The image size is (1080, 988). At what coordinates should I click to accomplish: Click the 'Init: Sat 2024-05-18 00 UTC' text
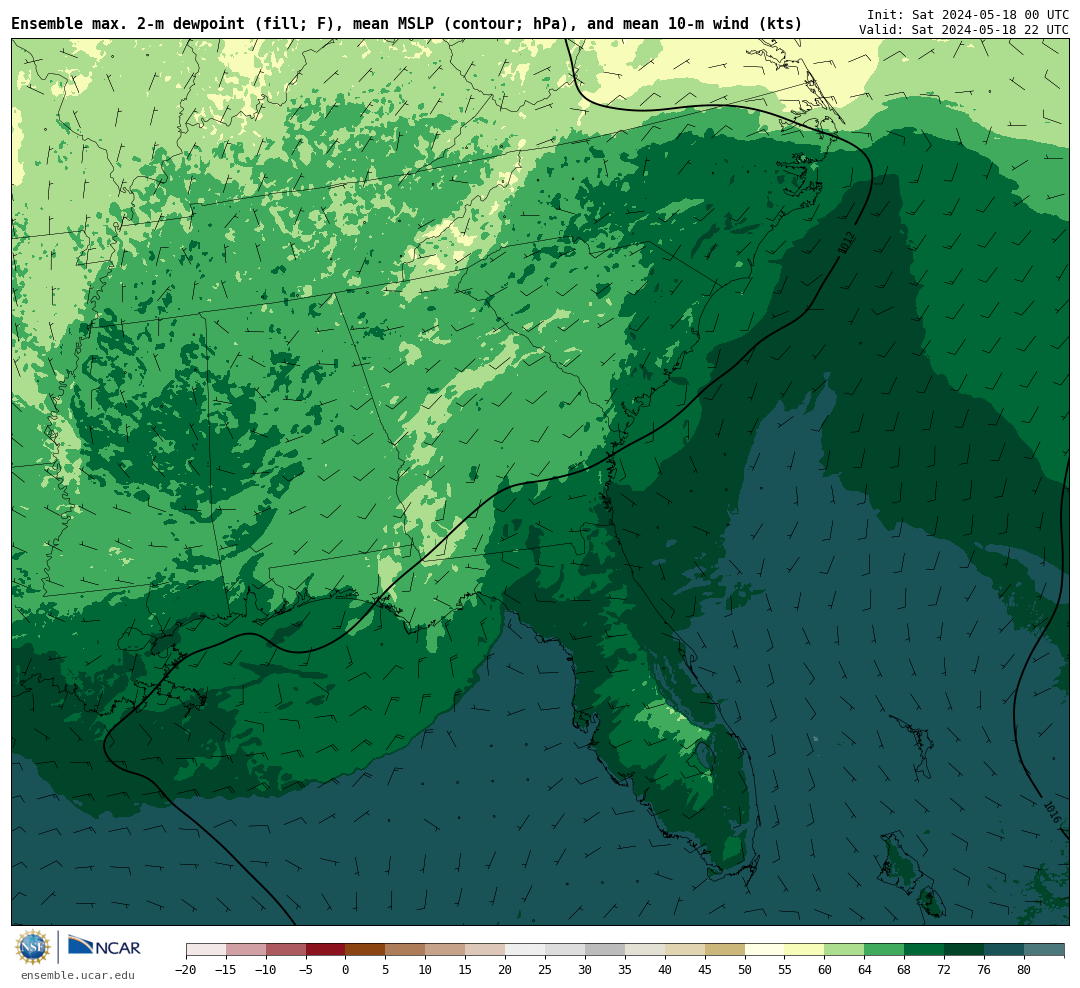[x=968, y=14]
